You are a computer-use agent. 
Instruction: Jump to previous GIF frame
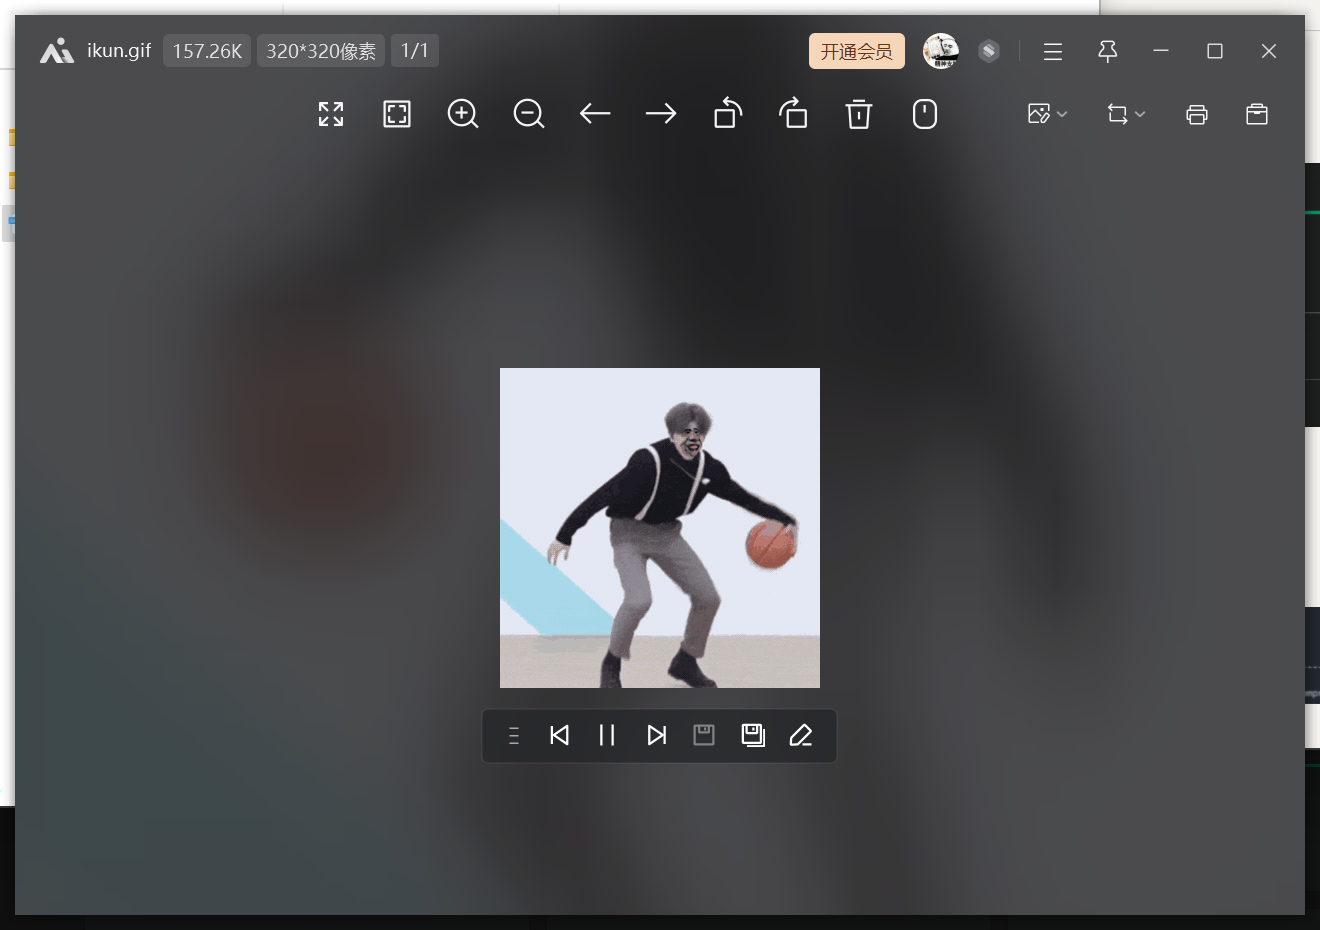click(560, 736)
